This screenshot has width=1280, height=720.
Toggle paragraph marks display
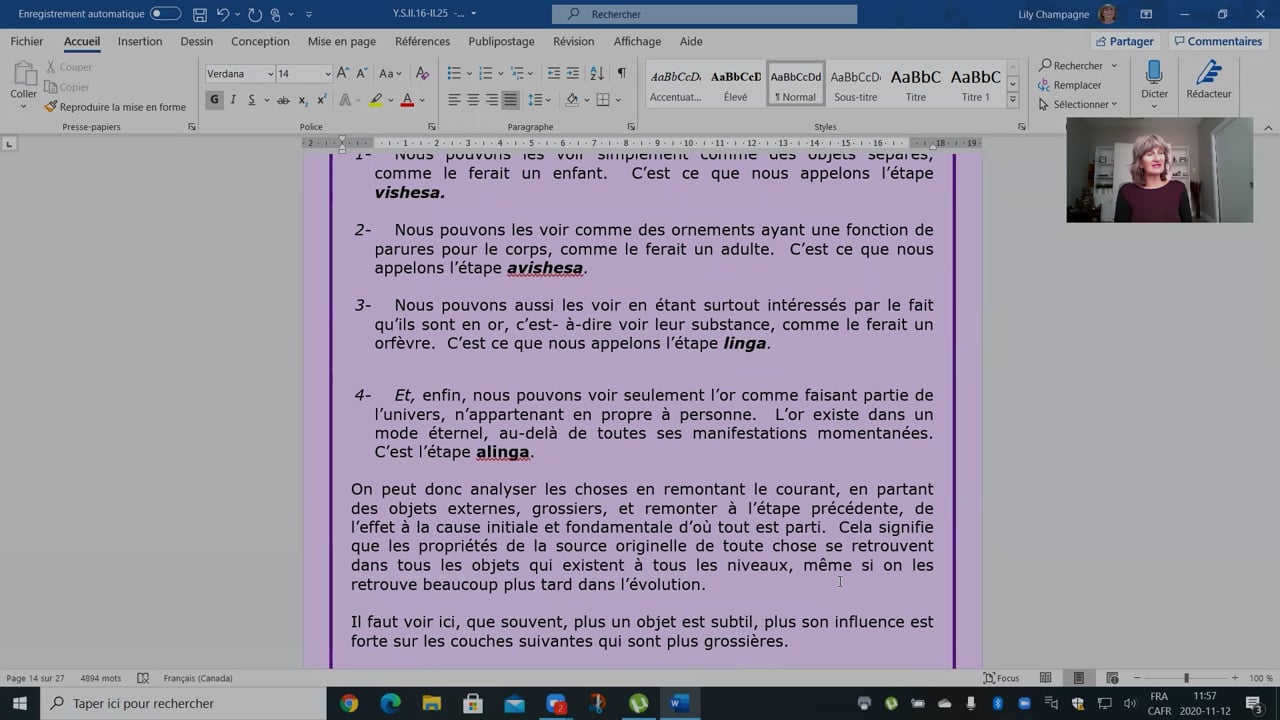point(621,73)
